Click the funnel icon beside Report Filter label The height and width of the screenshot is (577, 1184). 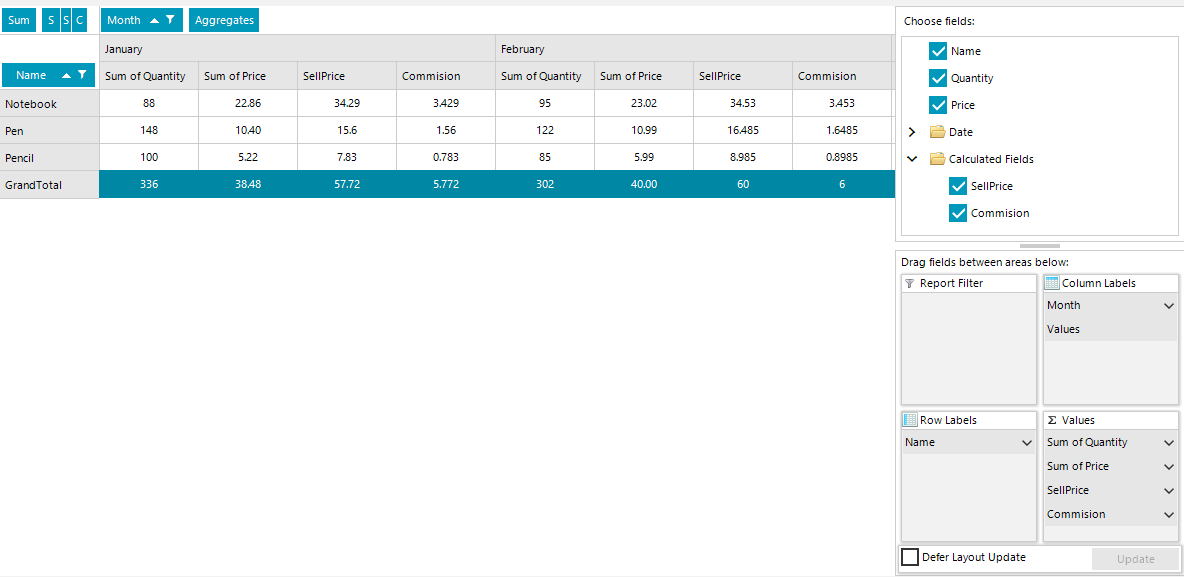(912, 283)
